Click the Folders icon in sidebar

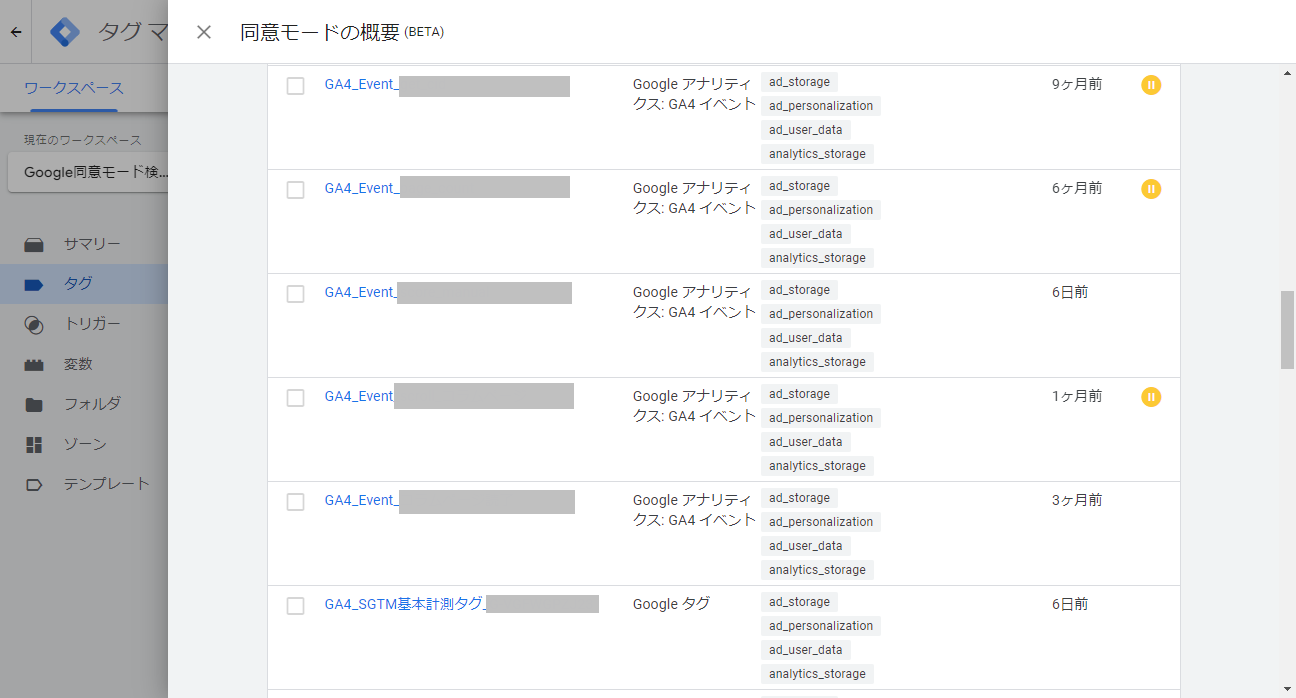(34, 404)
